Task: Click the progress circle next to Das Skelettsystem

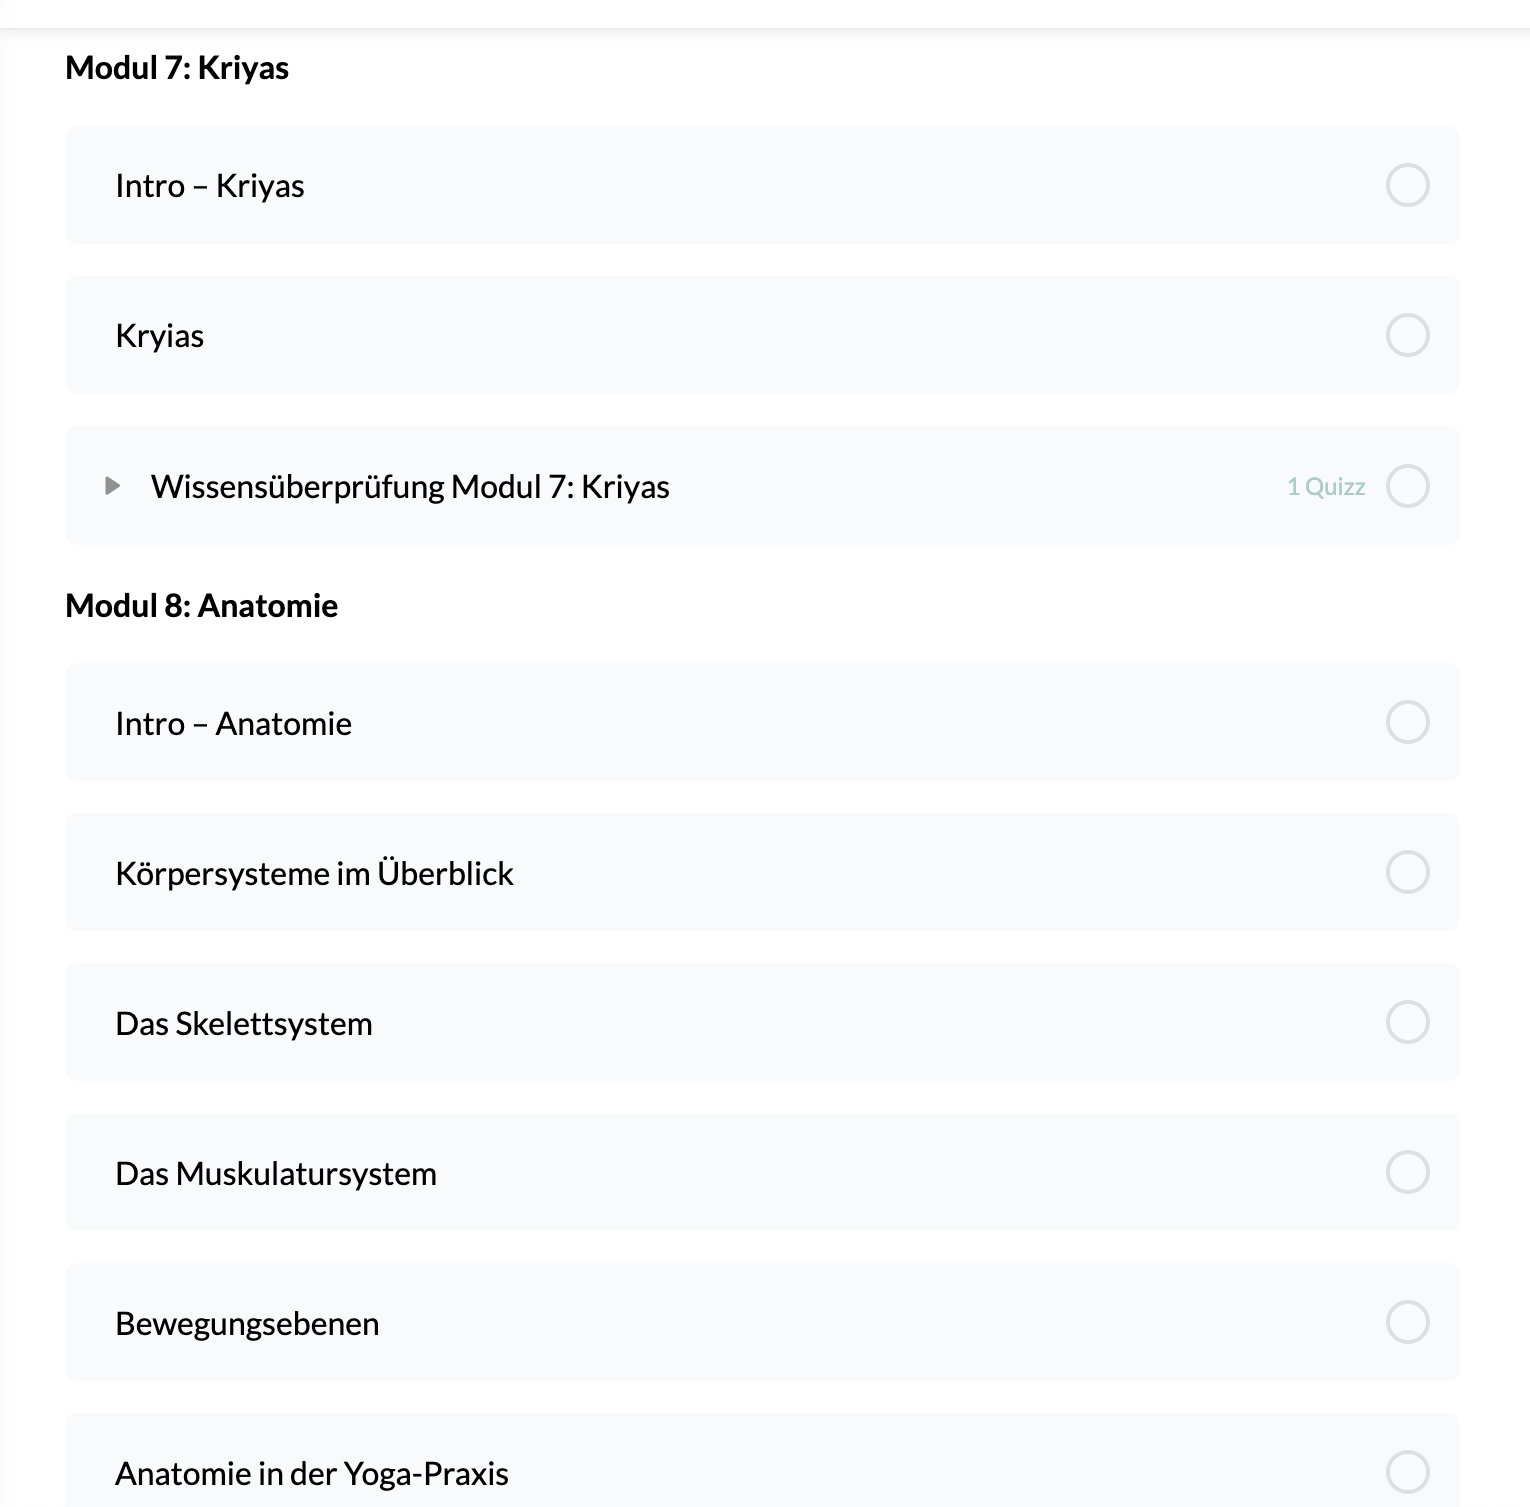Action: [1407, 1022]
